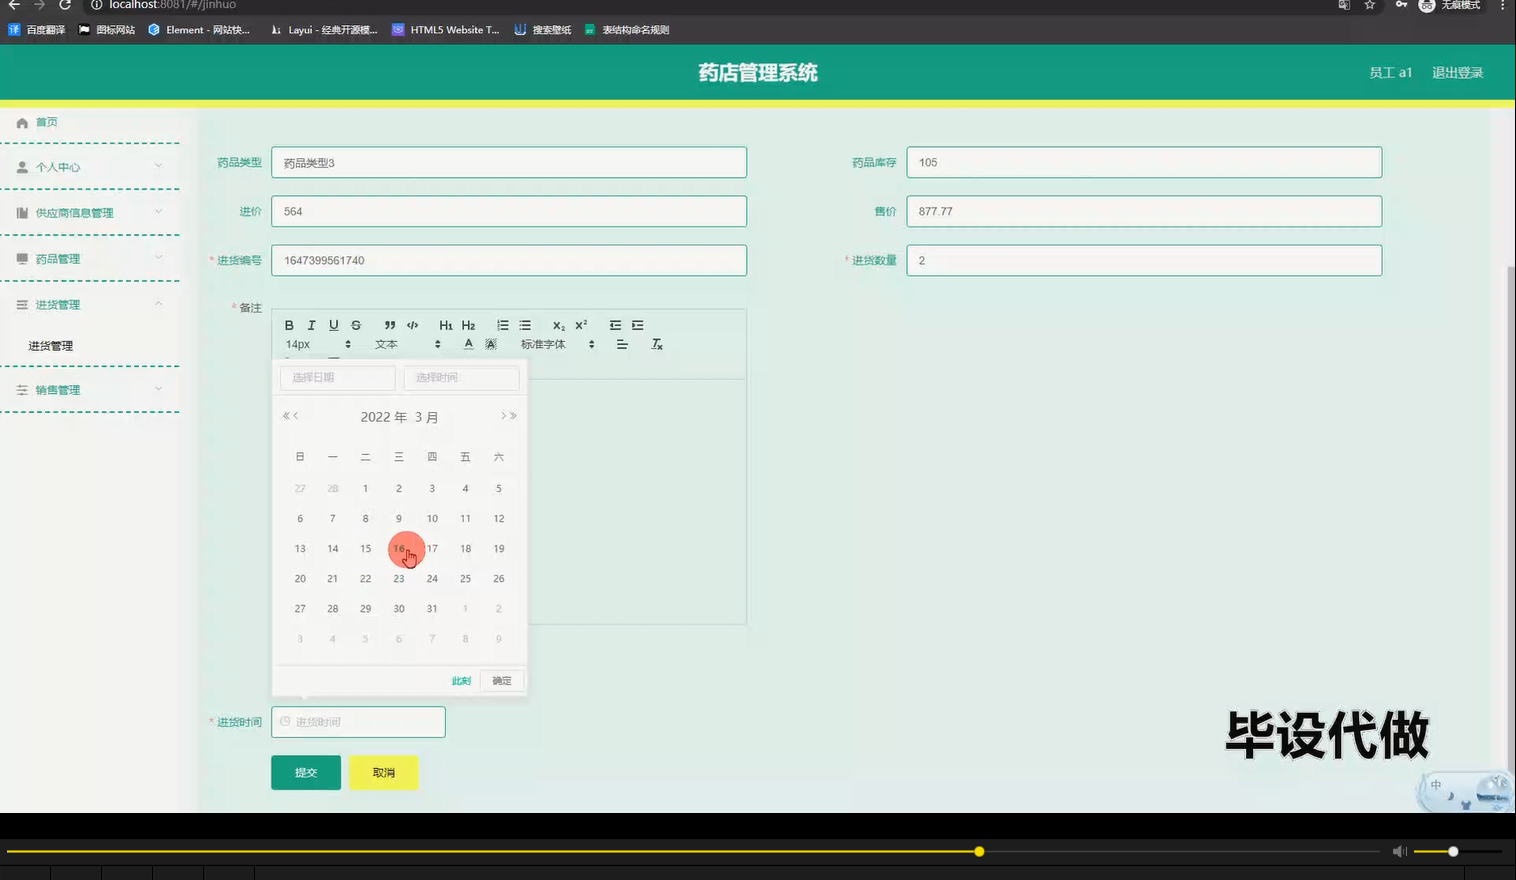Increase indent in the editor
This screenshot has width=1516, height=880.
[637, 325]
